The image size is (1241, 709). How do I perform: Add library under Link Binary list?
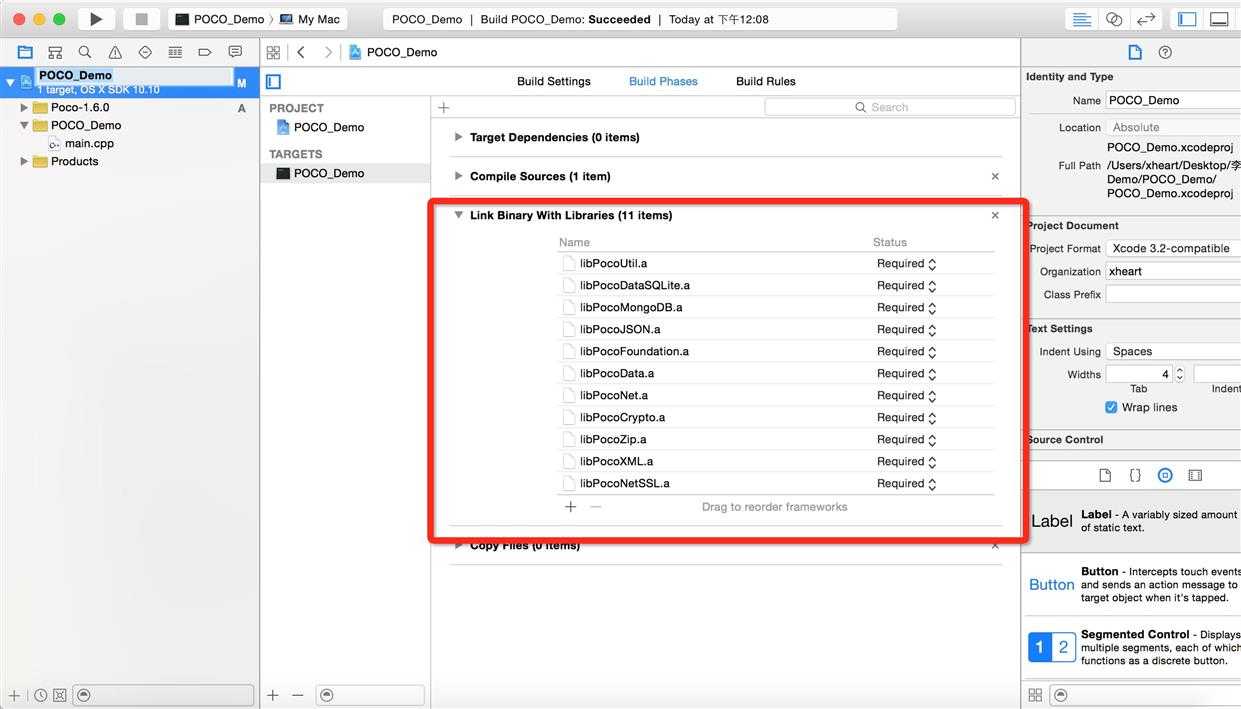pos(571,507)
